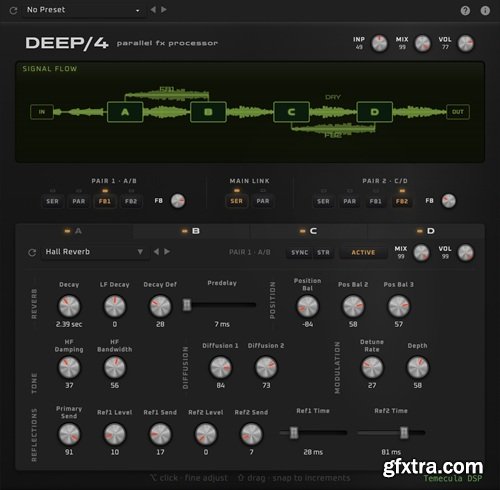Click the Ref2 Time slider handle
500x490 pixels.
click(x=404, y=433)
